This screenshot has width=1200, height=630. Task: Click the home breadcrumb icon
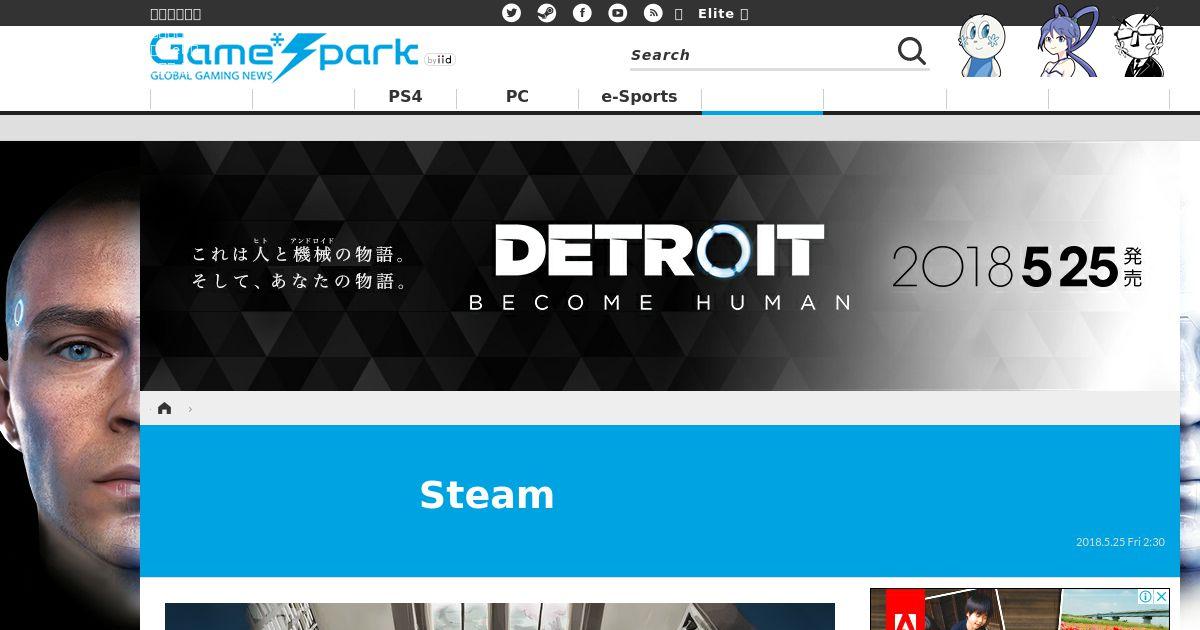pyautogui.click(x=164, y=408)
